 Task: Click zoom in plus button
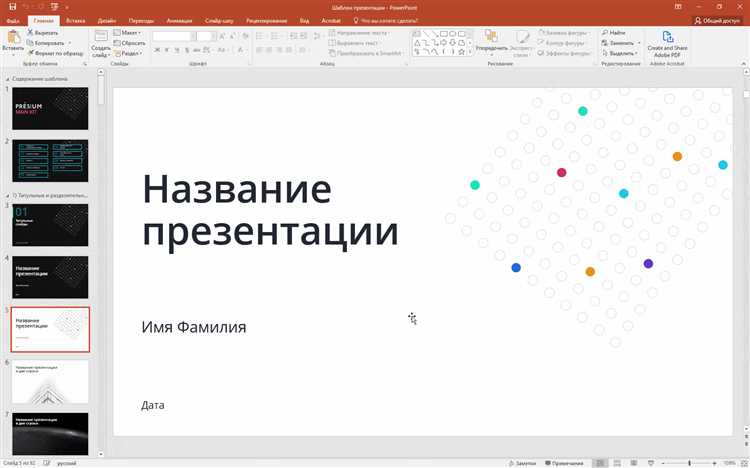[x=715, y=463]
